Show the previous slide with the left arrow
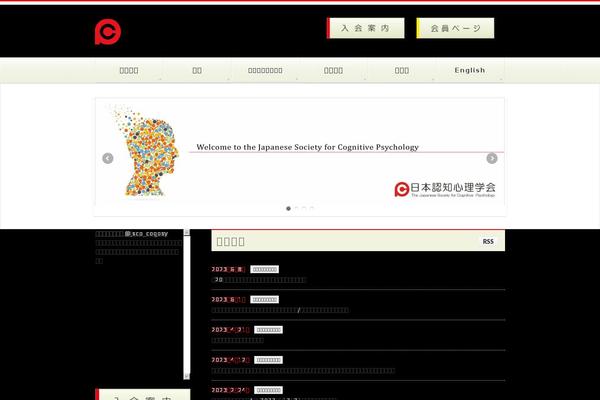The height and width of the screenshot is (400, 600). 108,158
